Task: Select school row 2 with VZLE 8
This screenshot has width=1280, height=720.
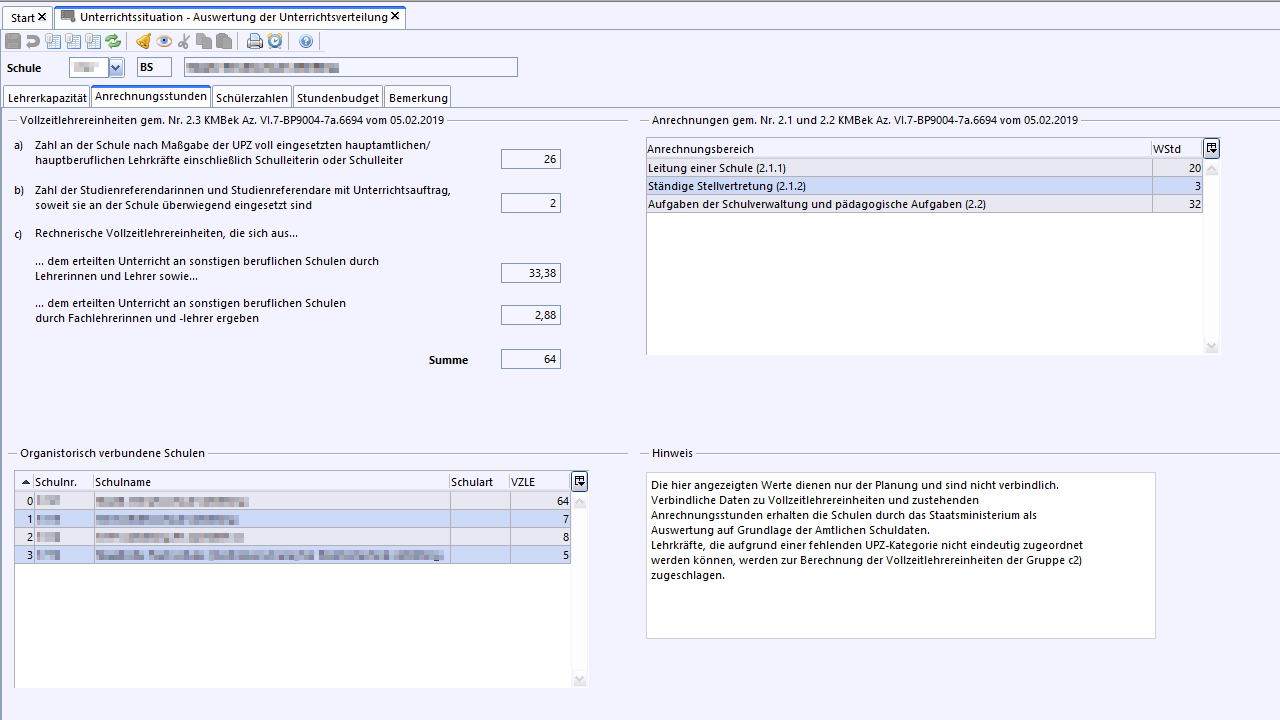Action: pyautogui.click(x=293, y=537)
